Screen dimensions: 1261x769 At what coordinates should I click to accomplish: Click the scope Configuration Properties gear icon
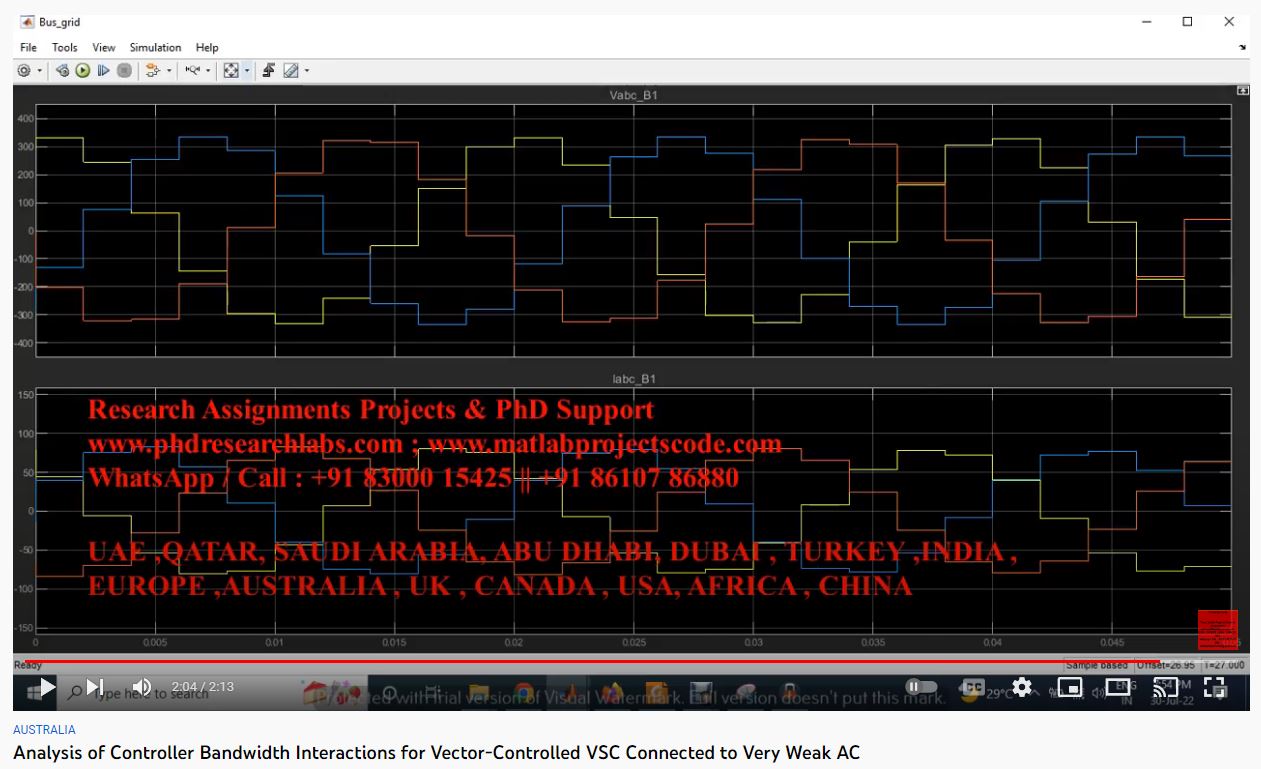point(24,71)
